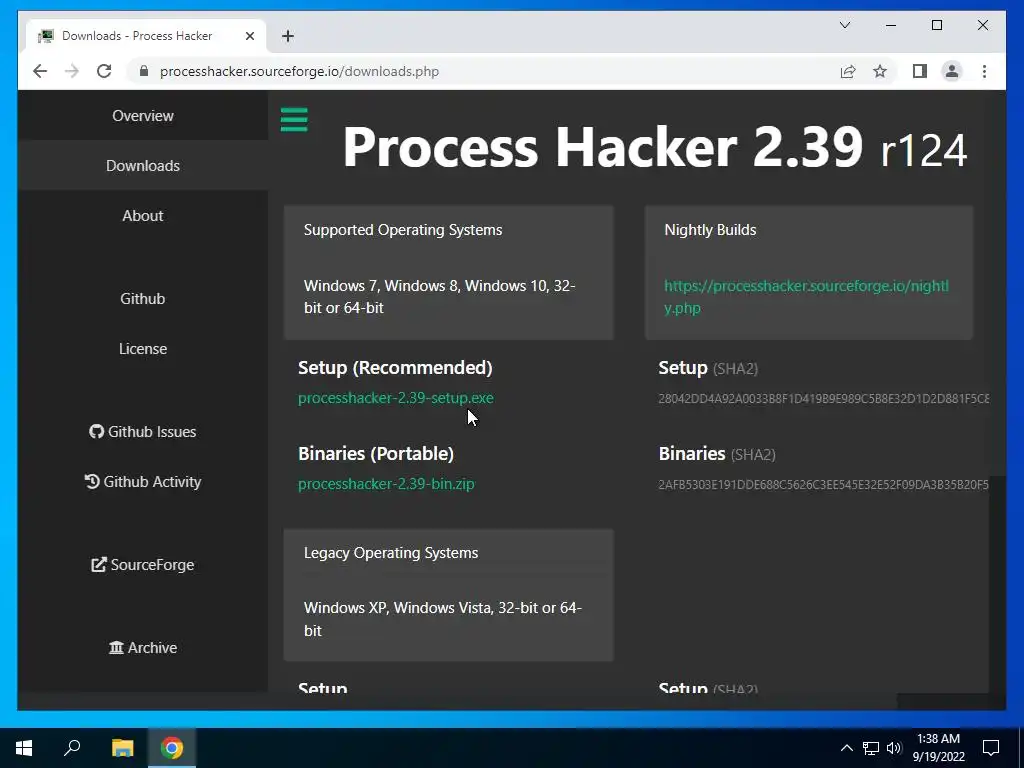Open the nightly builds URL link
Viewport: 1024px width, 768px height.
pos(806,296)
